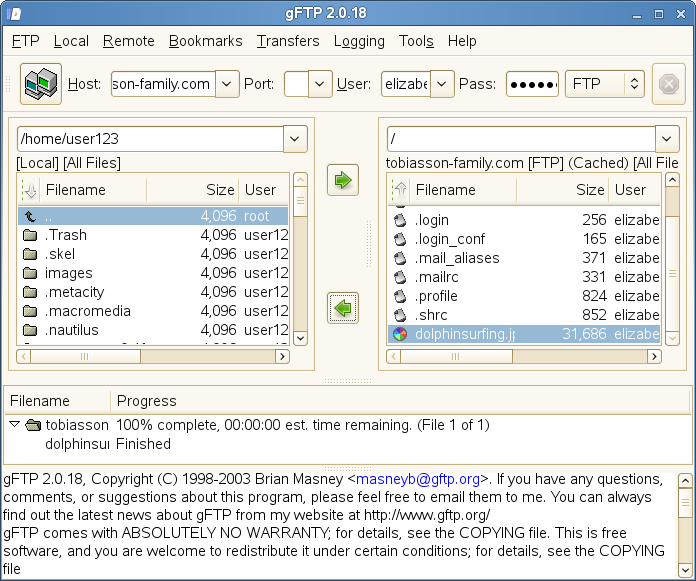Click the .macromedia folder icon
Image resolution: width=696 pixels, height=581 pixels.
tap(30, 311)
